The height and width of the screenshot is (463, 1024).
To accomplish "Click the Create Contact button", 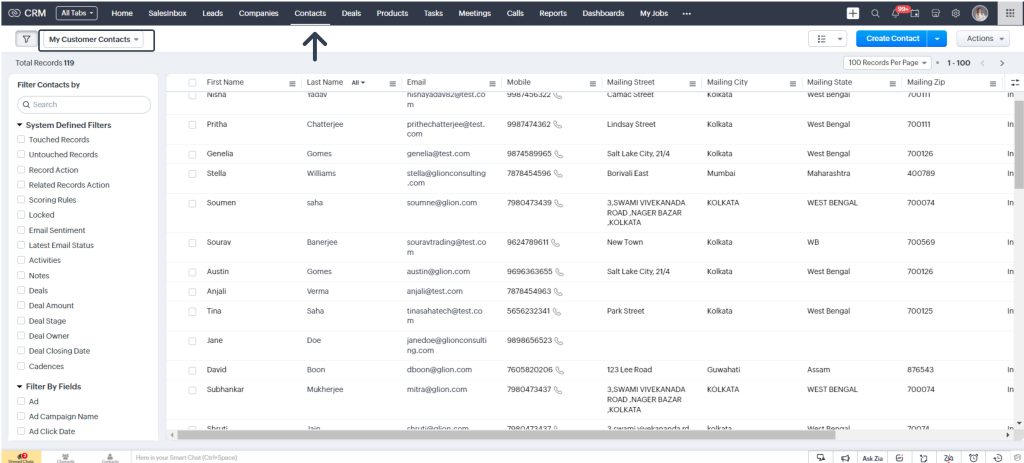I will click(892, 39).
